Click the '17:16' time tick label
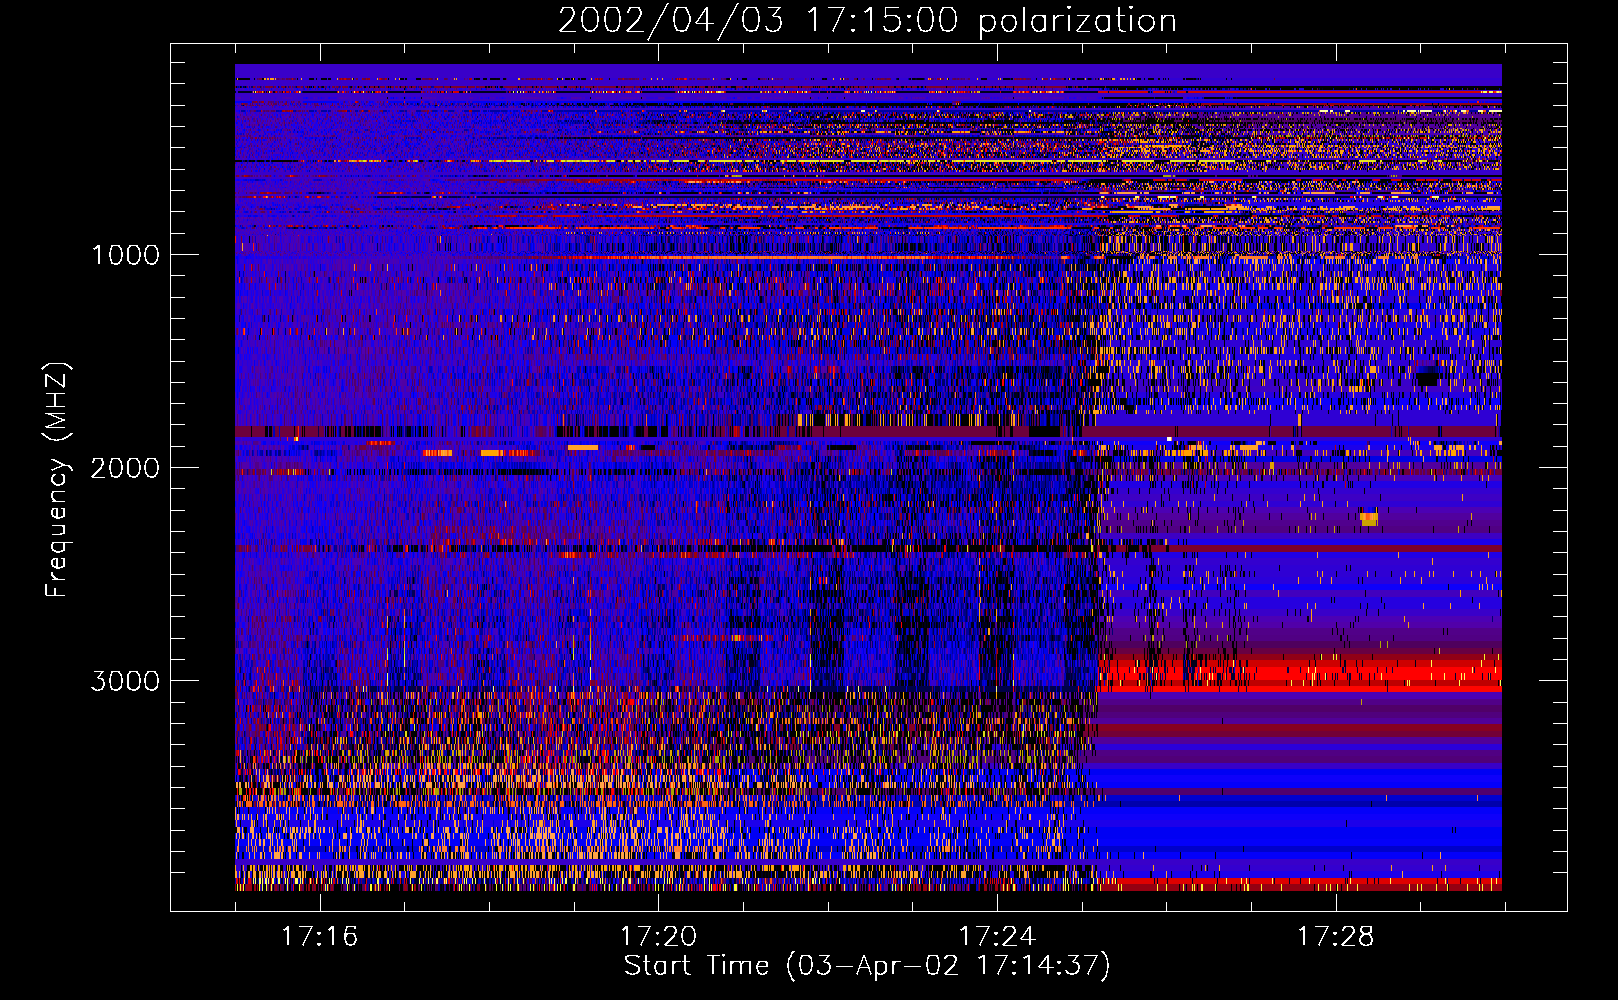Screen dimensions: 1618x1000 (319, 936)
